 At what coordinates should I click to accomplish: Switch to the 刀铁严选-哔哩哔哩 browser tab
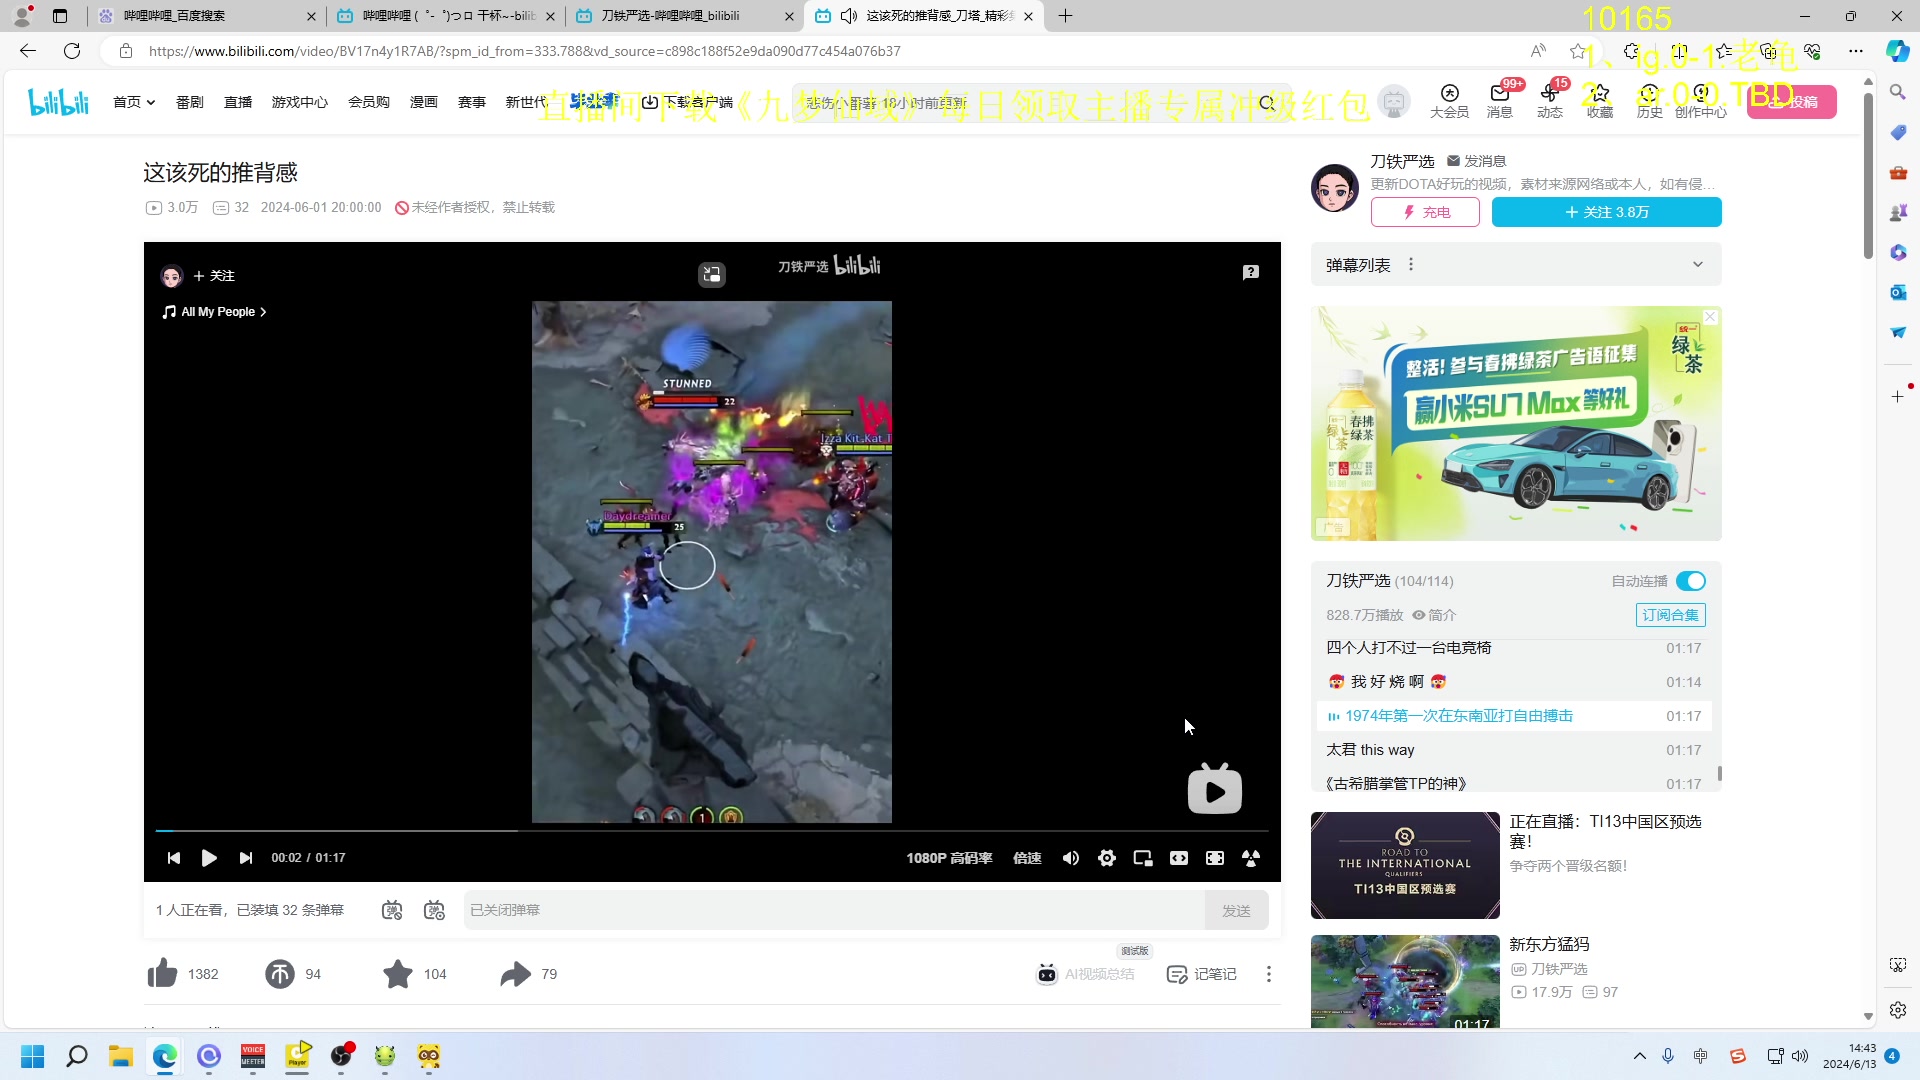pyautogui.click(x=685, y=16)
